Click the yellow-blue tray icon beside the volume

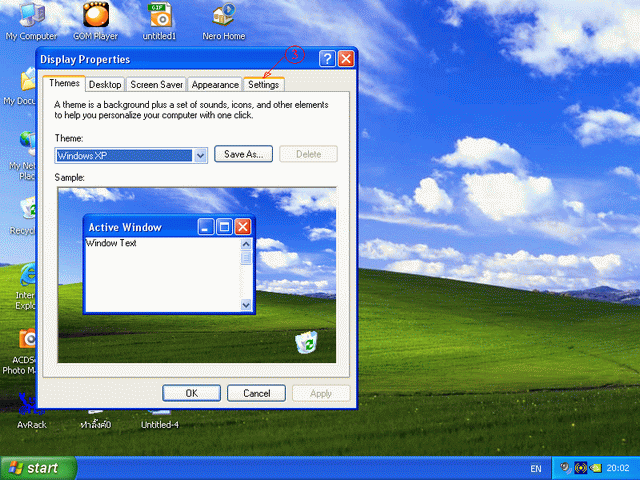coord(580,467)
